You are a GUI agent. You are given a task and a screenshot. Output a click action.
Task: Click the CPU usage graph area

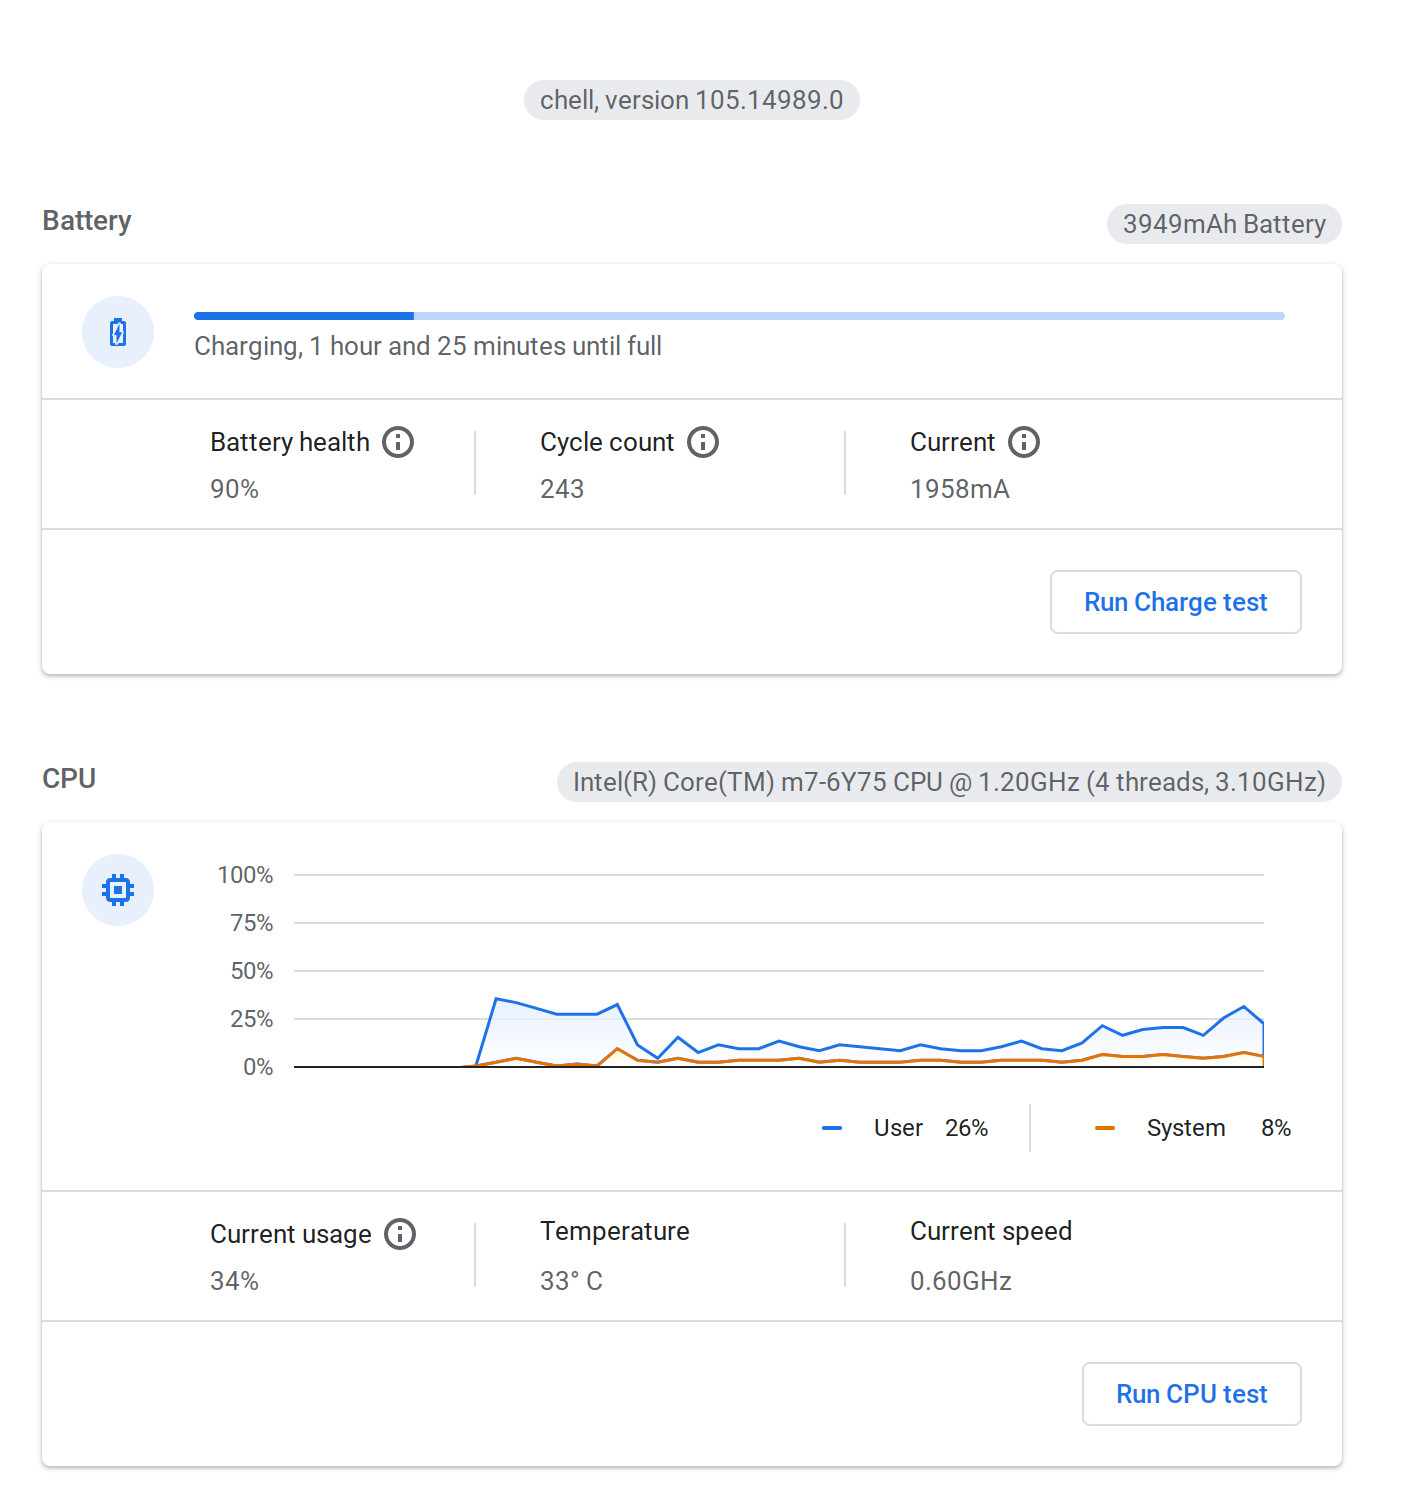coord(779,971)
